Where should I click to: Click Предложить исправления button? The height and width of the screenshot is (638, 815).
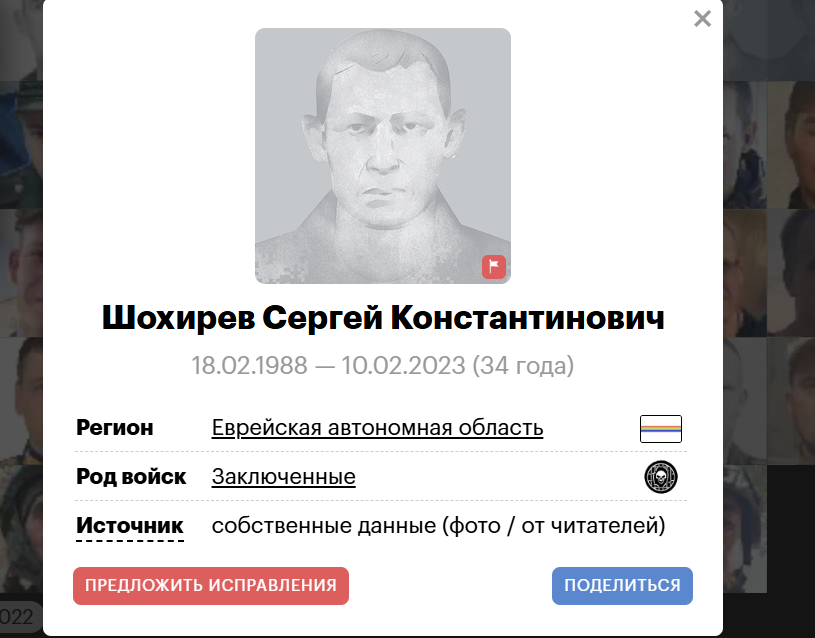click(x=211, y=585)
